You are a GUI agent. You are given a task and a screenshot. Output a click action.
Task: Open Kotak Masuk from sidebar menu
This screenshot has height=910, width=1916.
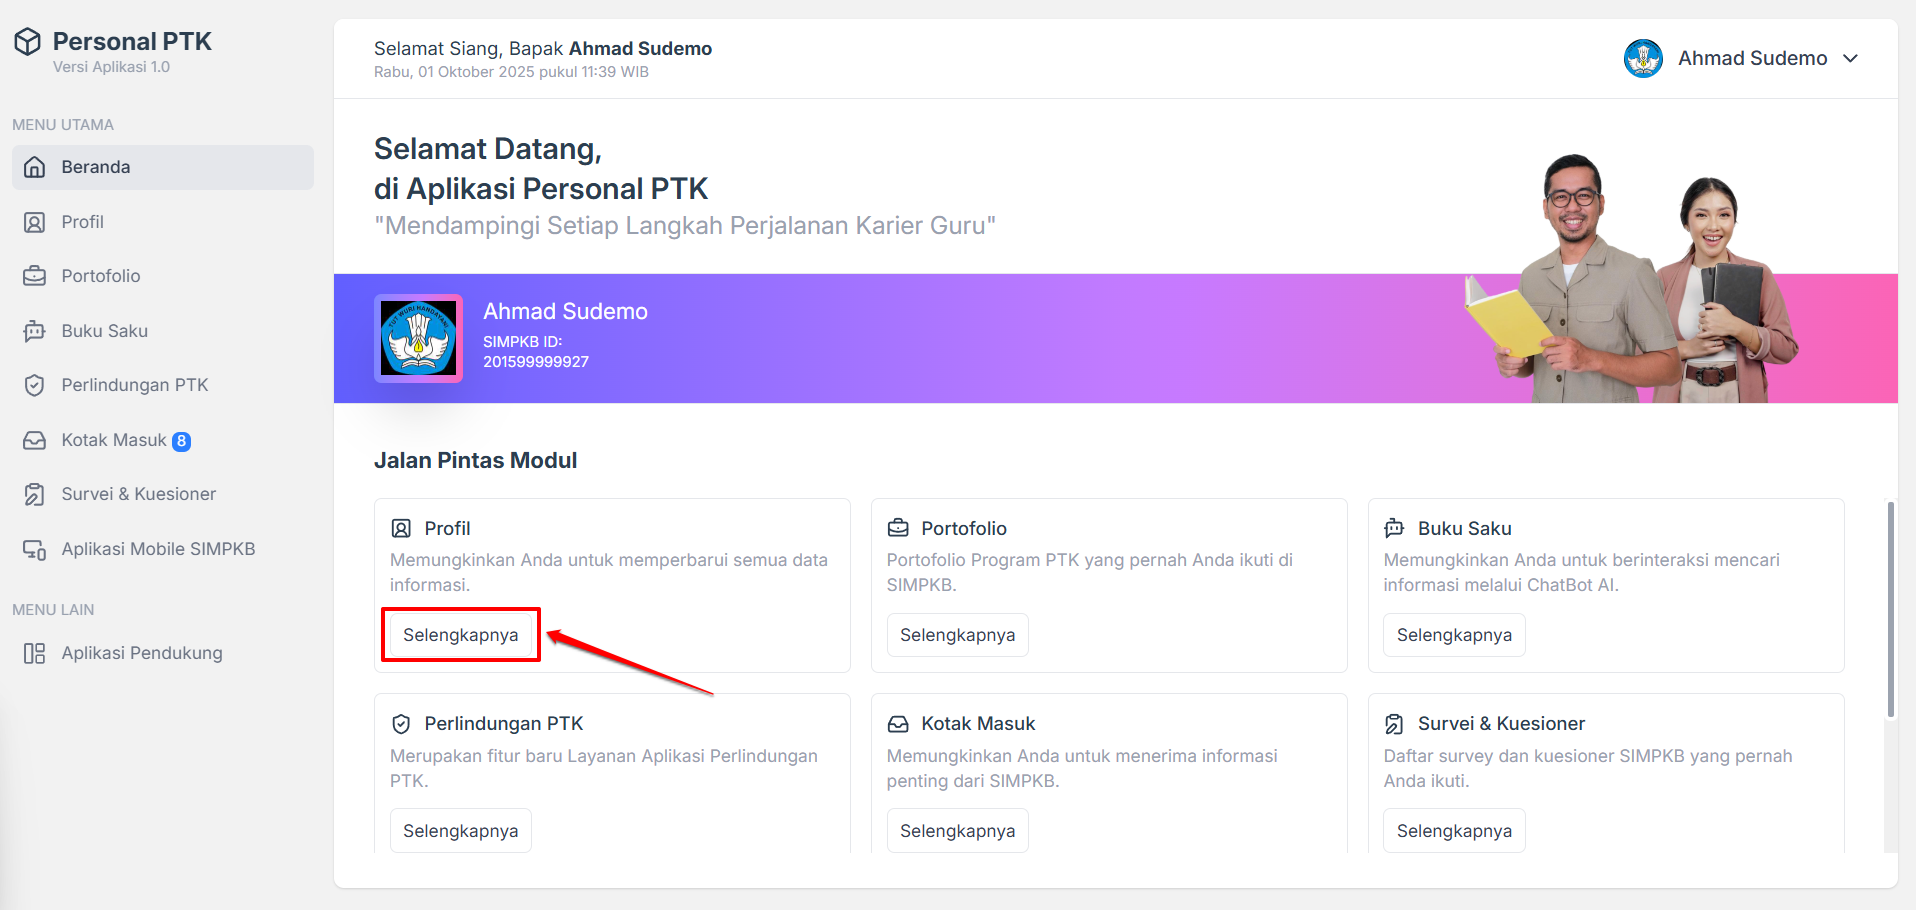pos(114,440)
